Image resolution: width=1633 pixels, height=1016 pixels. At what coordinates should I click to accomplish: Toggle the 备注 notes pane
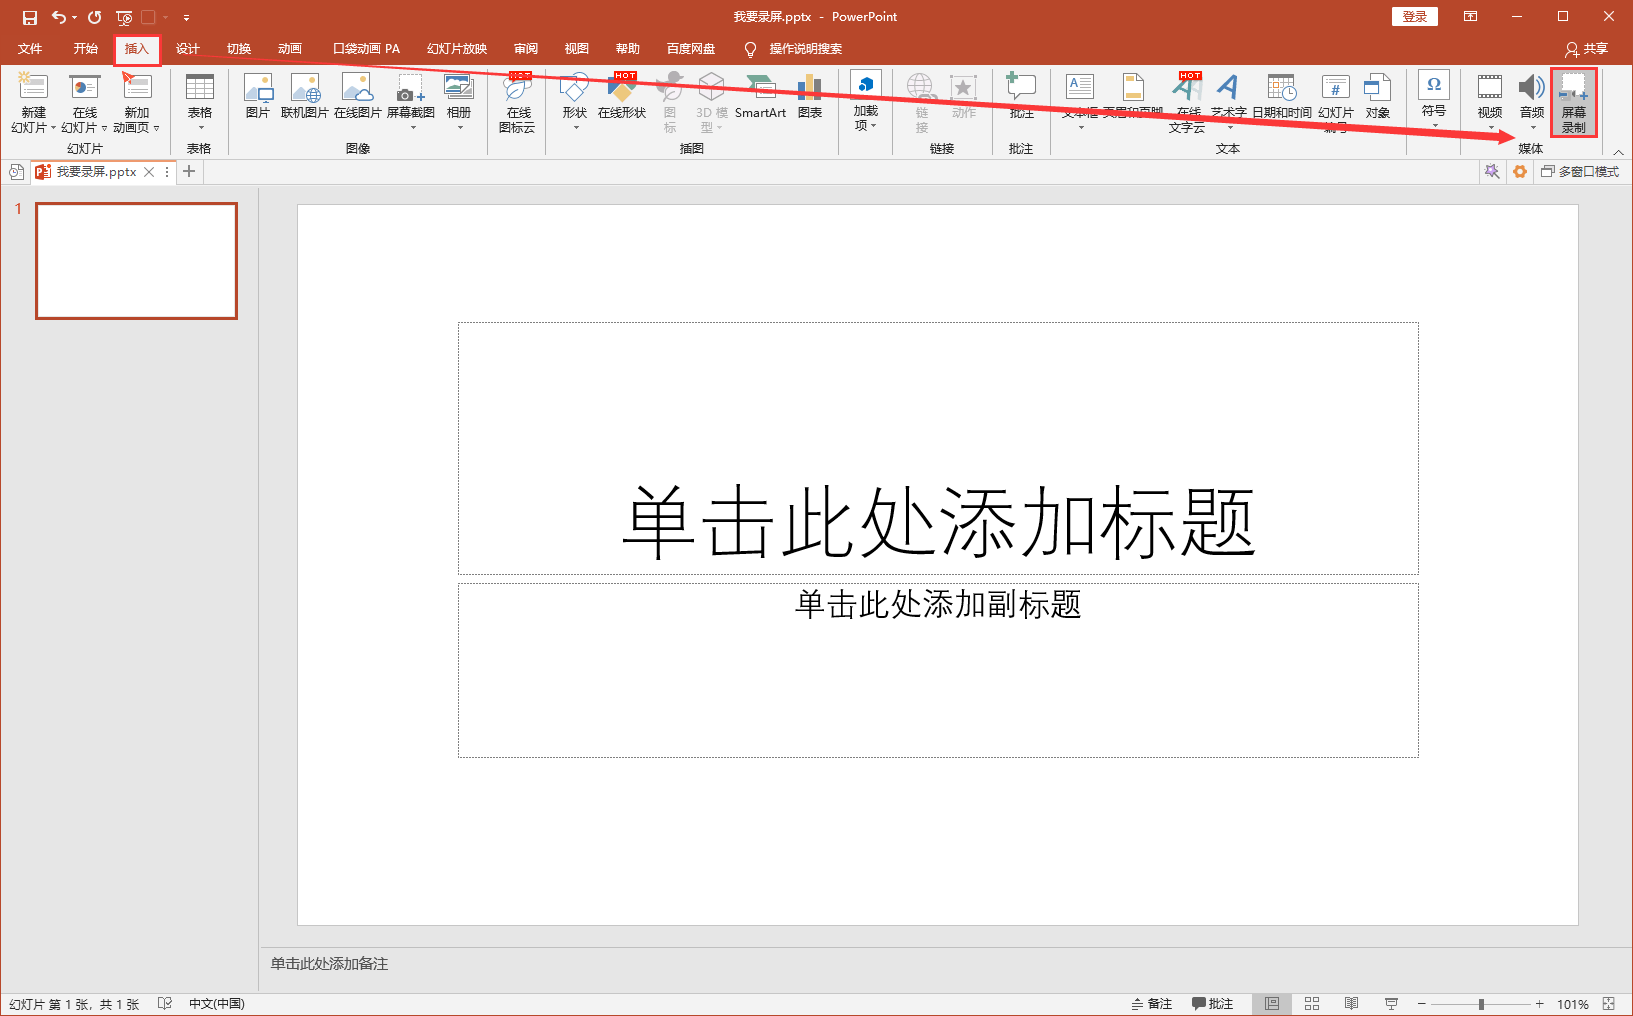(x=1151, y=1002)
